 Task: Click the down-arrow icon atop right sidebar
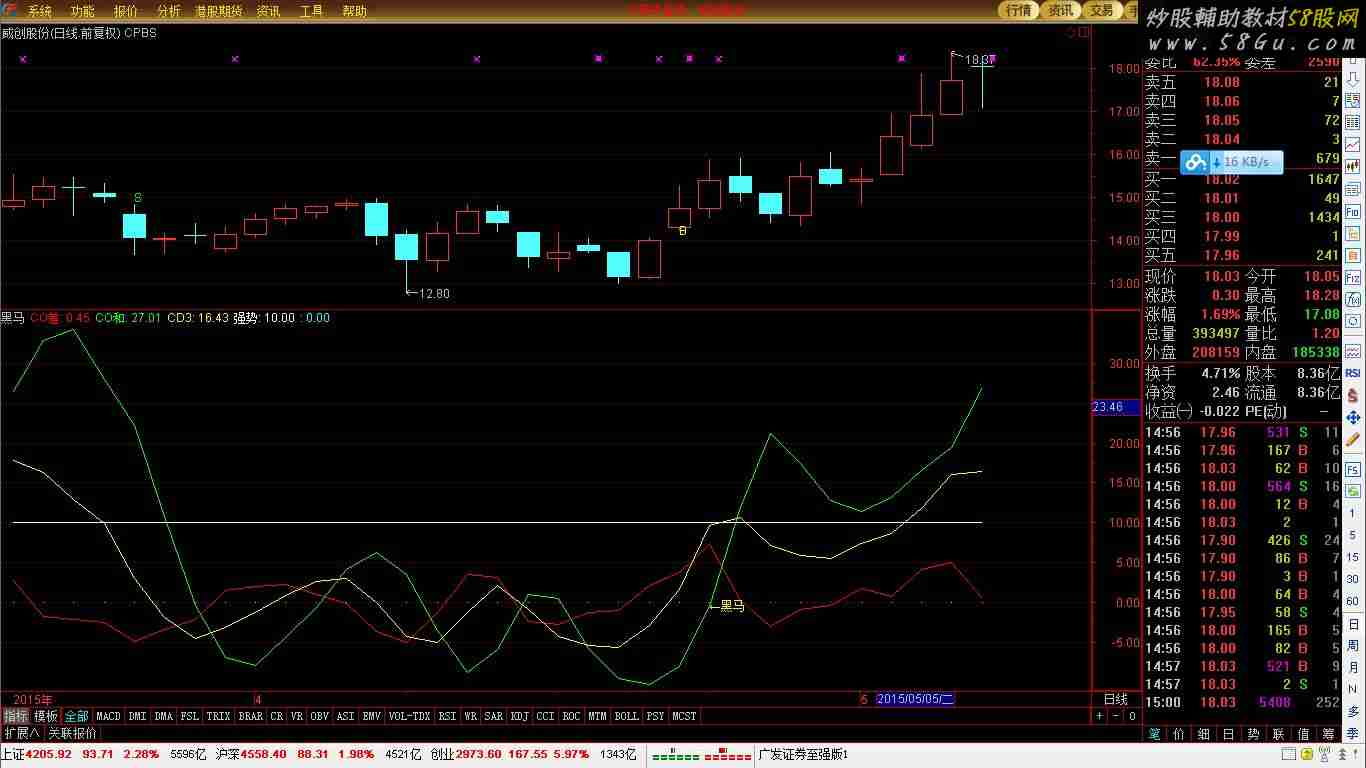point(1352,77)
